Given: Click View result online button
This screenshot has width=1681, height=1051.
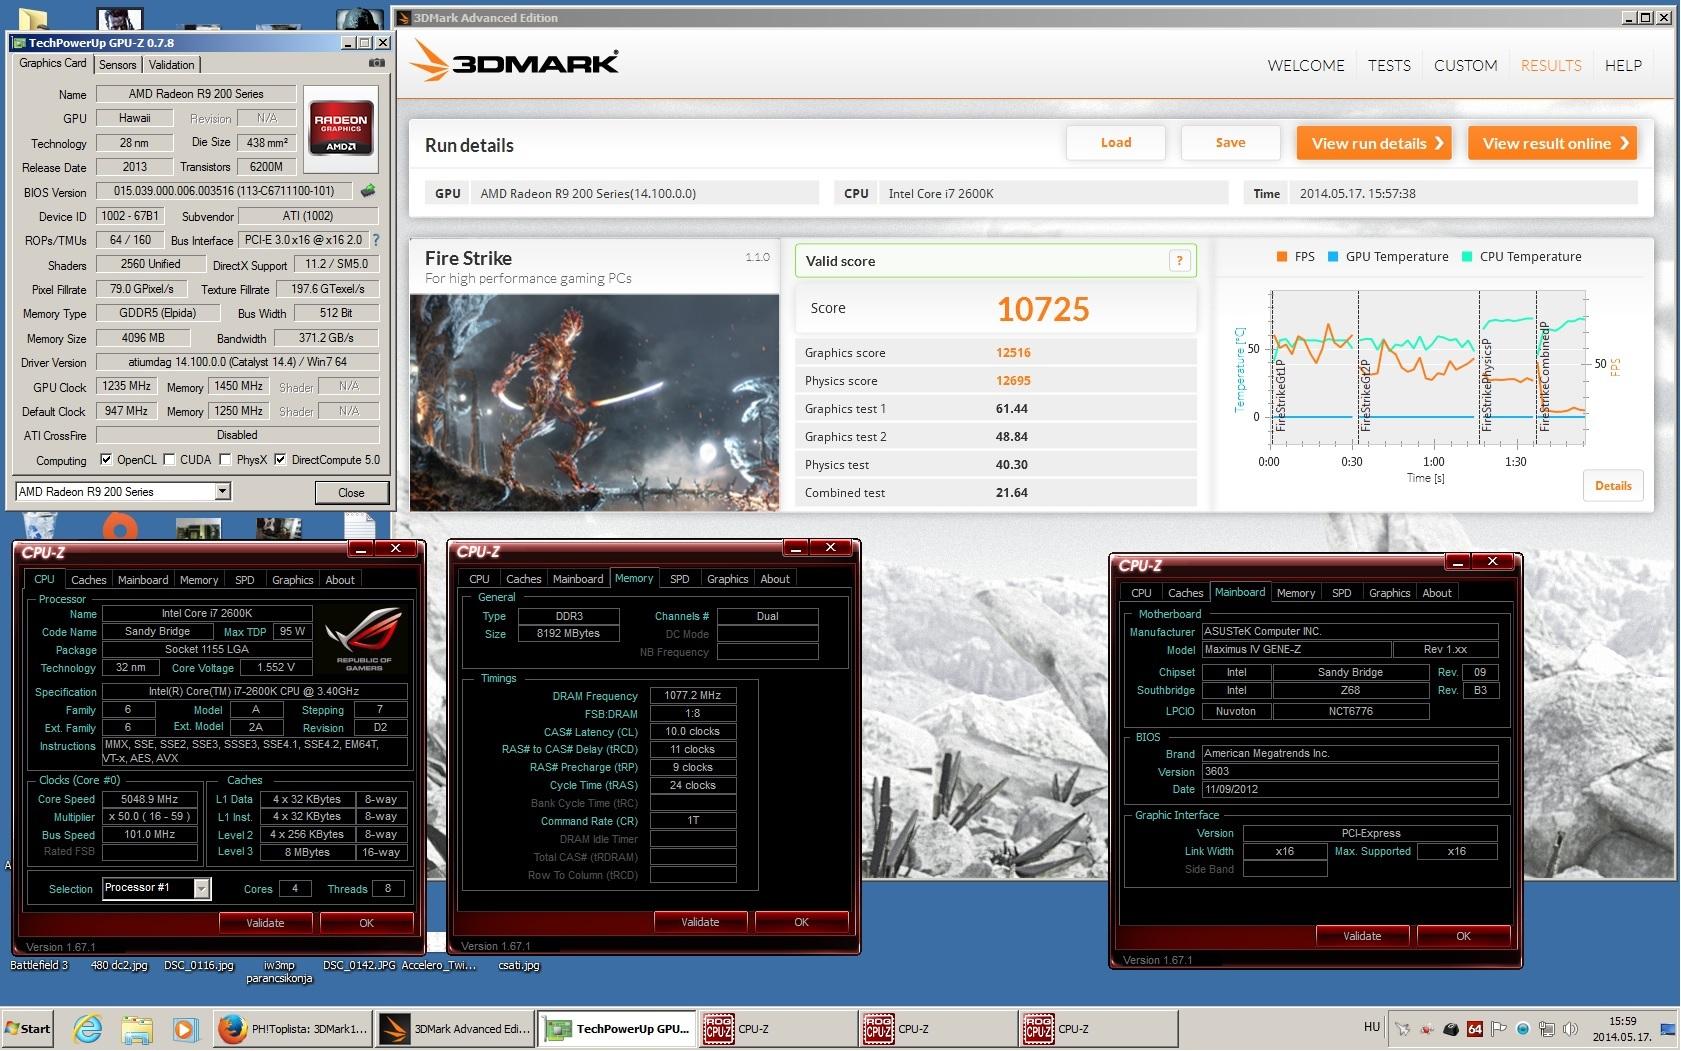Looking at the screenshot, I should coord(1553,143).
